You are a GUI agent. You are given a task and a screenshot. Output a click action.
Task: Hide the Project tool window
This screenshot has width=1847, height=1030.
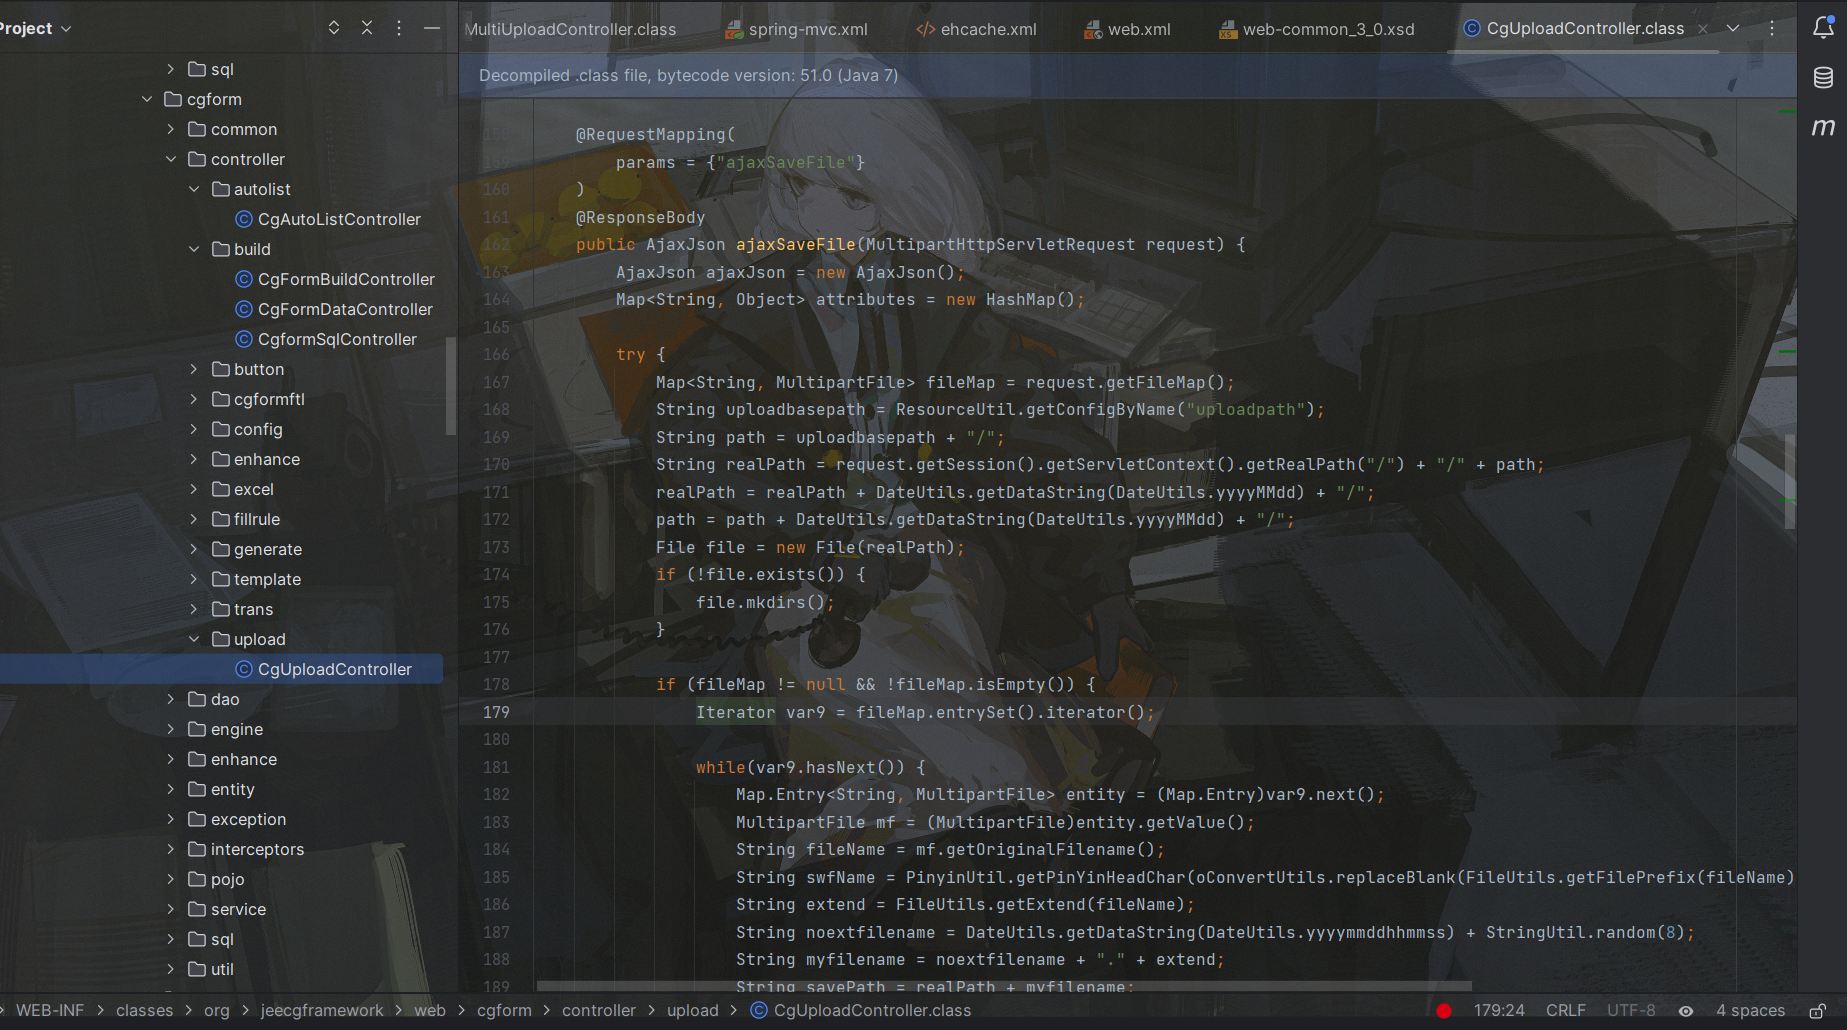point(432,28)
